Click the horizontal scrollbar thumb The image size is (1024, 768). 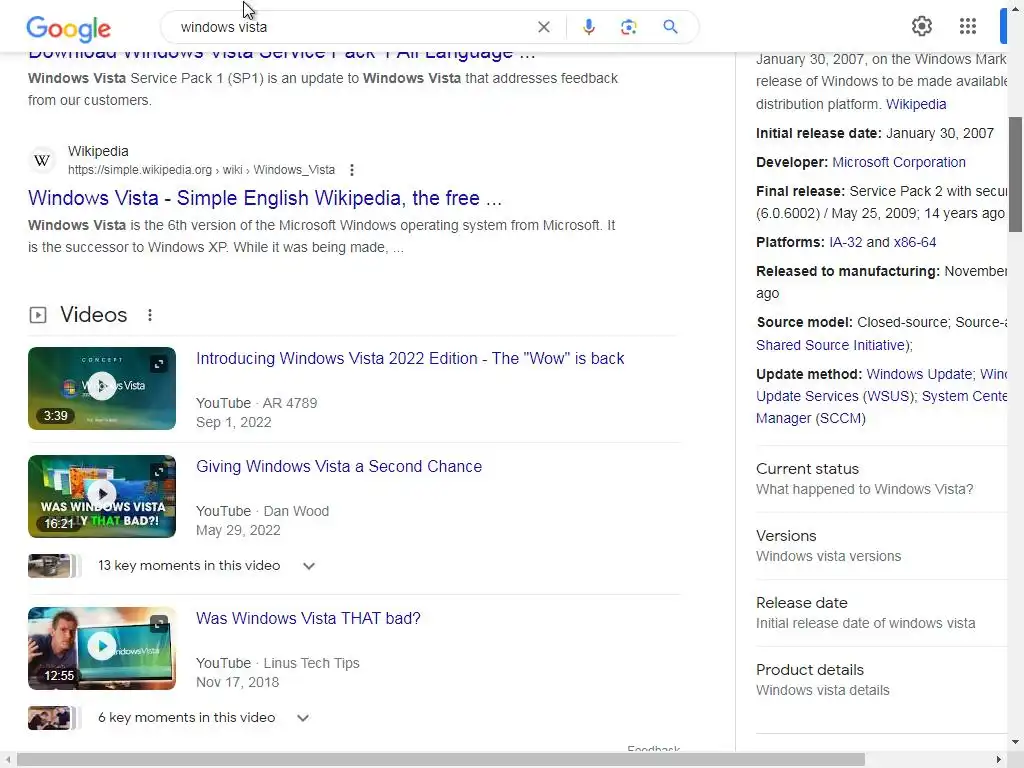441,760
